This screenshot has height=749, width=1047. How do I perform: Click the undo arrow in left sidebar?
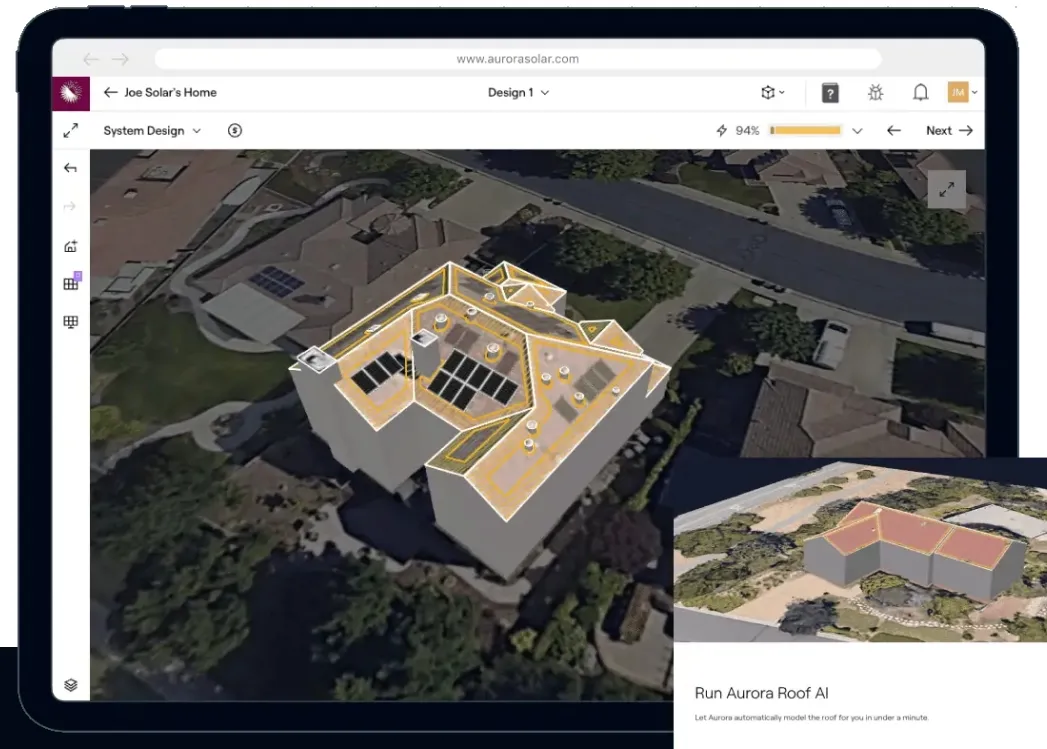coord(70,168)
